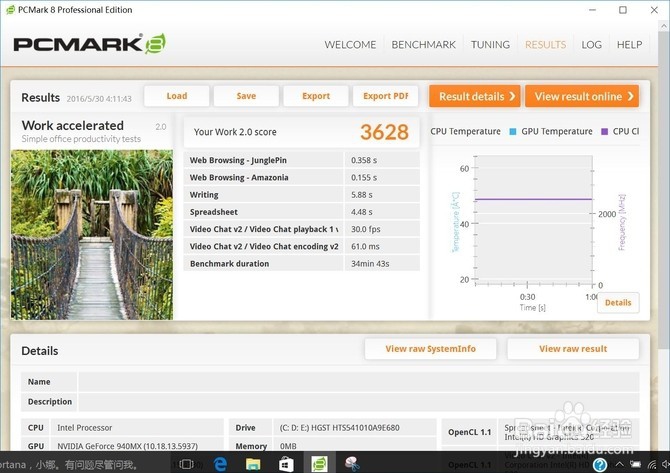Click the Name field
The width and height of the screenshot is (670, 473).
pos(359,382)
